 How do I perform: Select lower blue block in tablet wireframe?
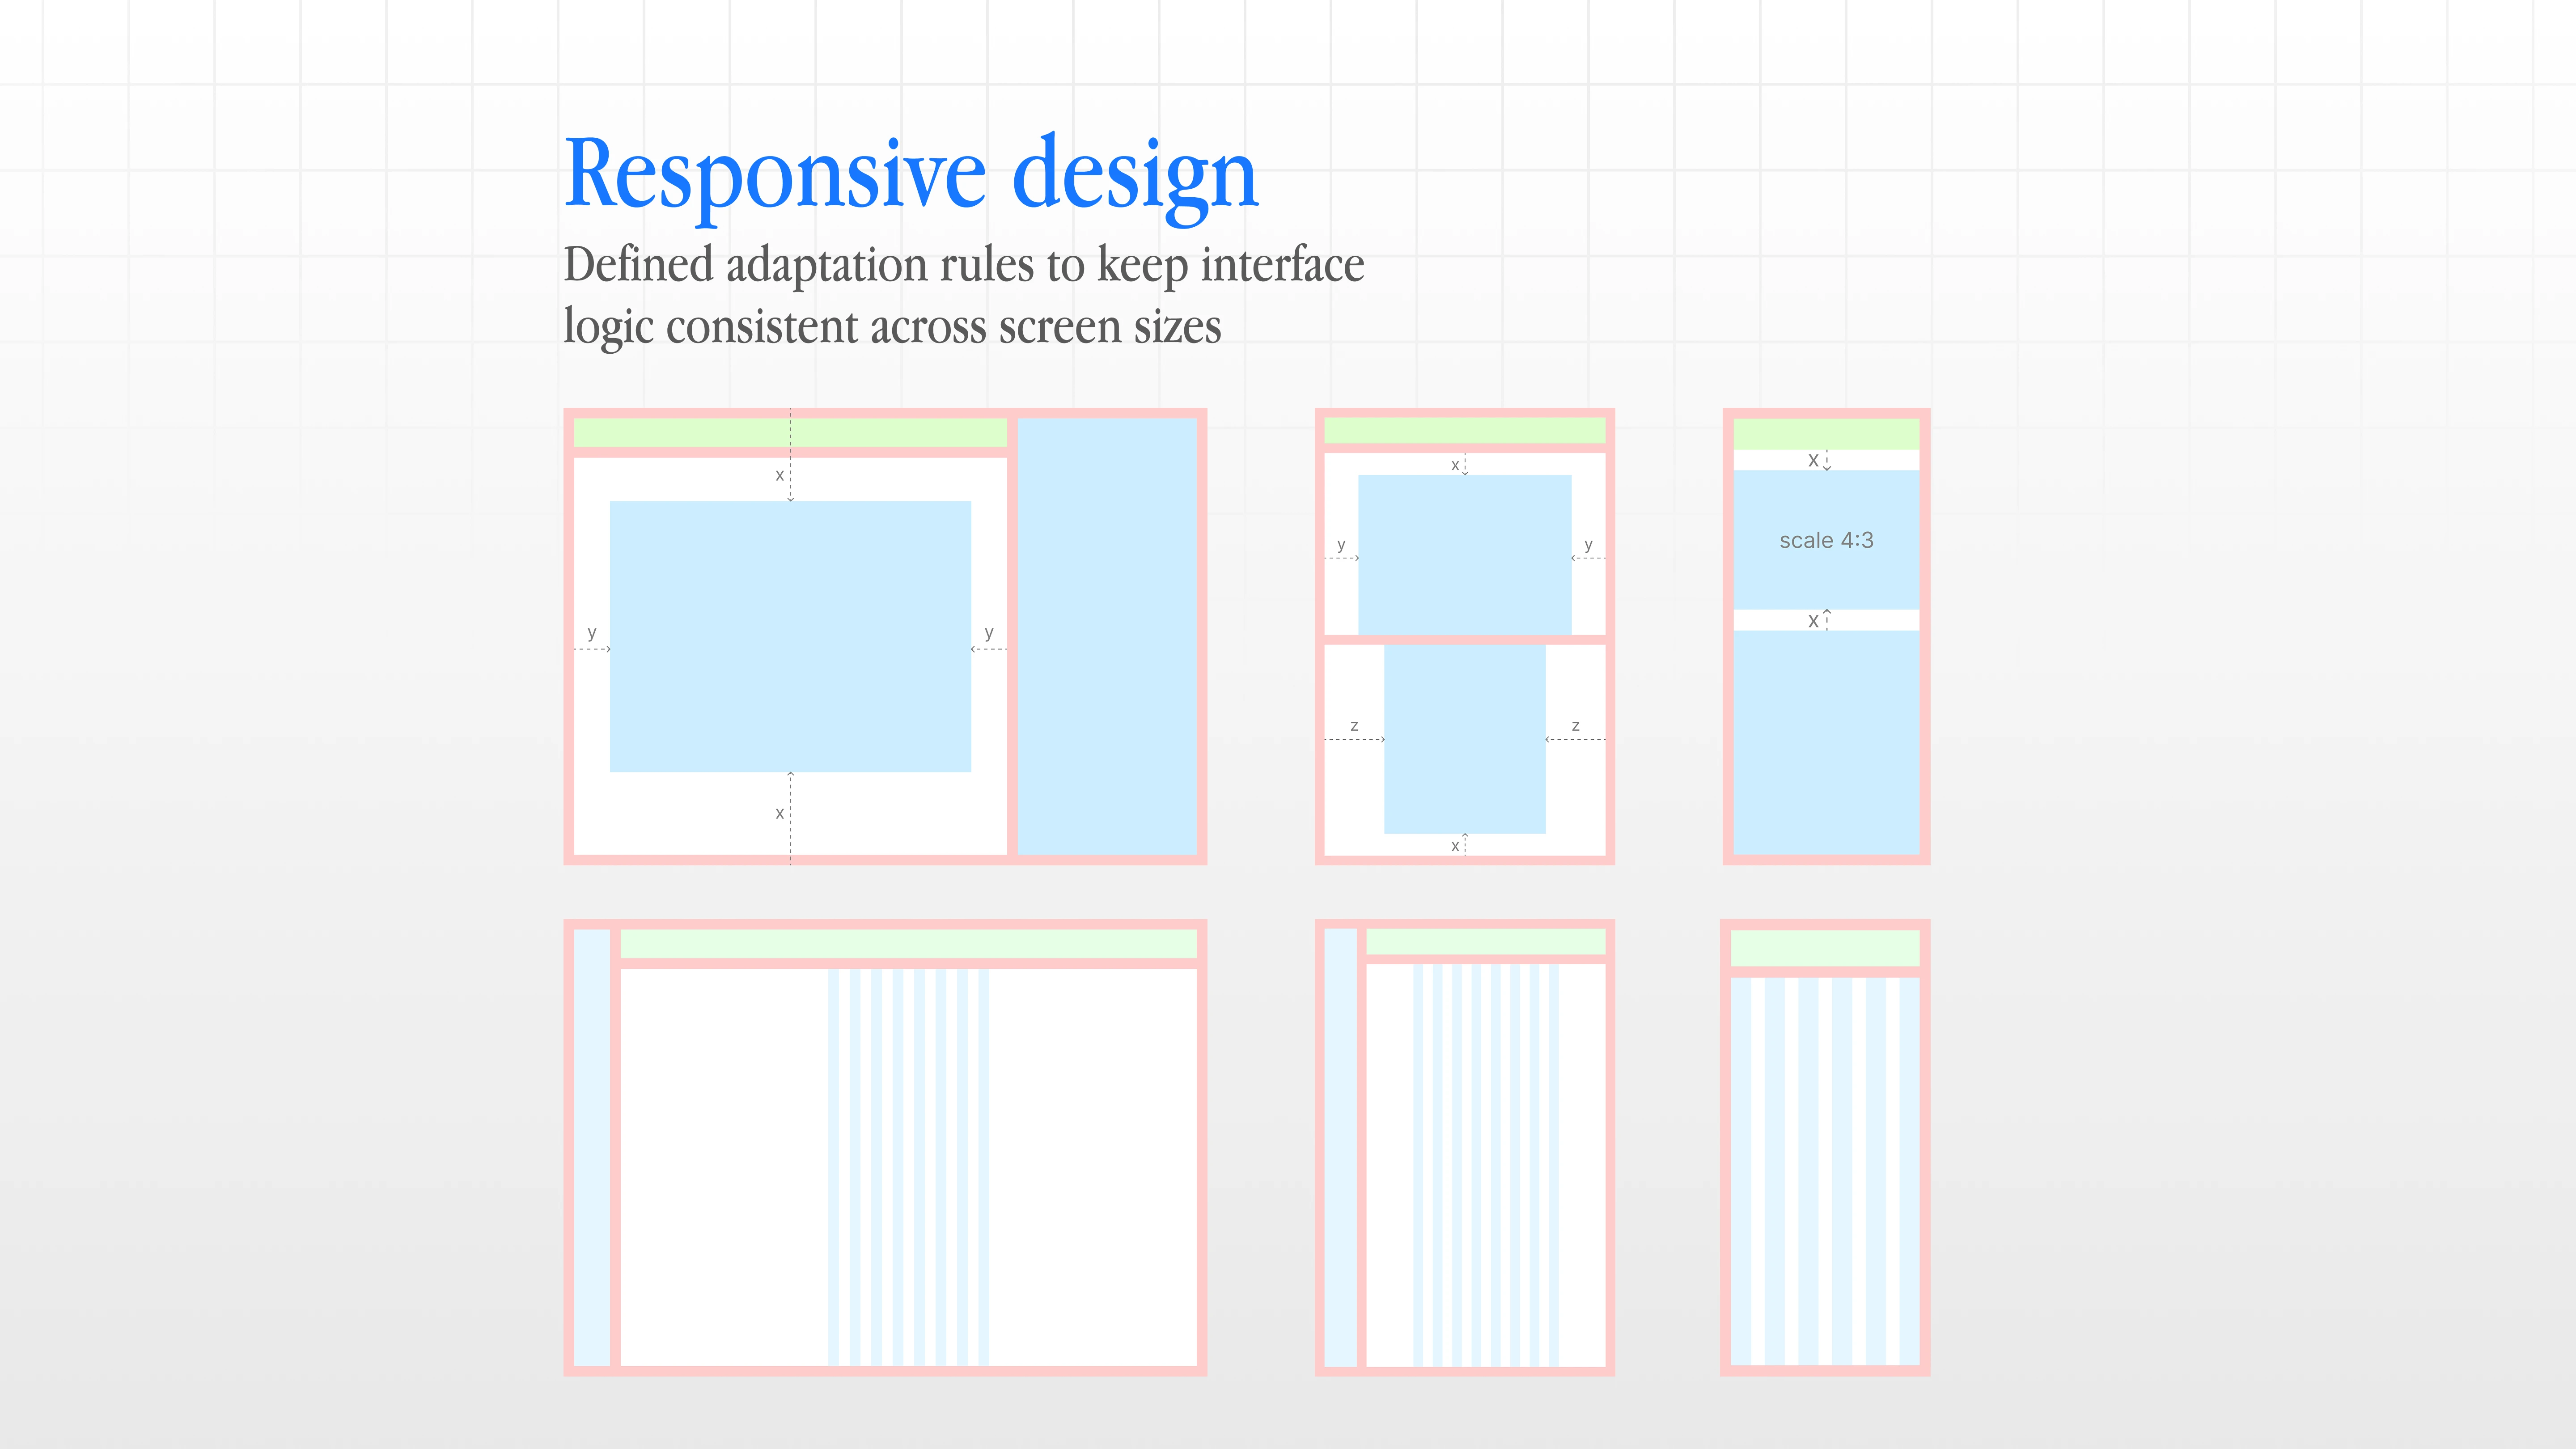[1464, 738]
